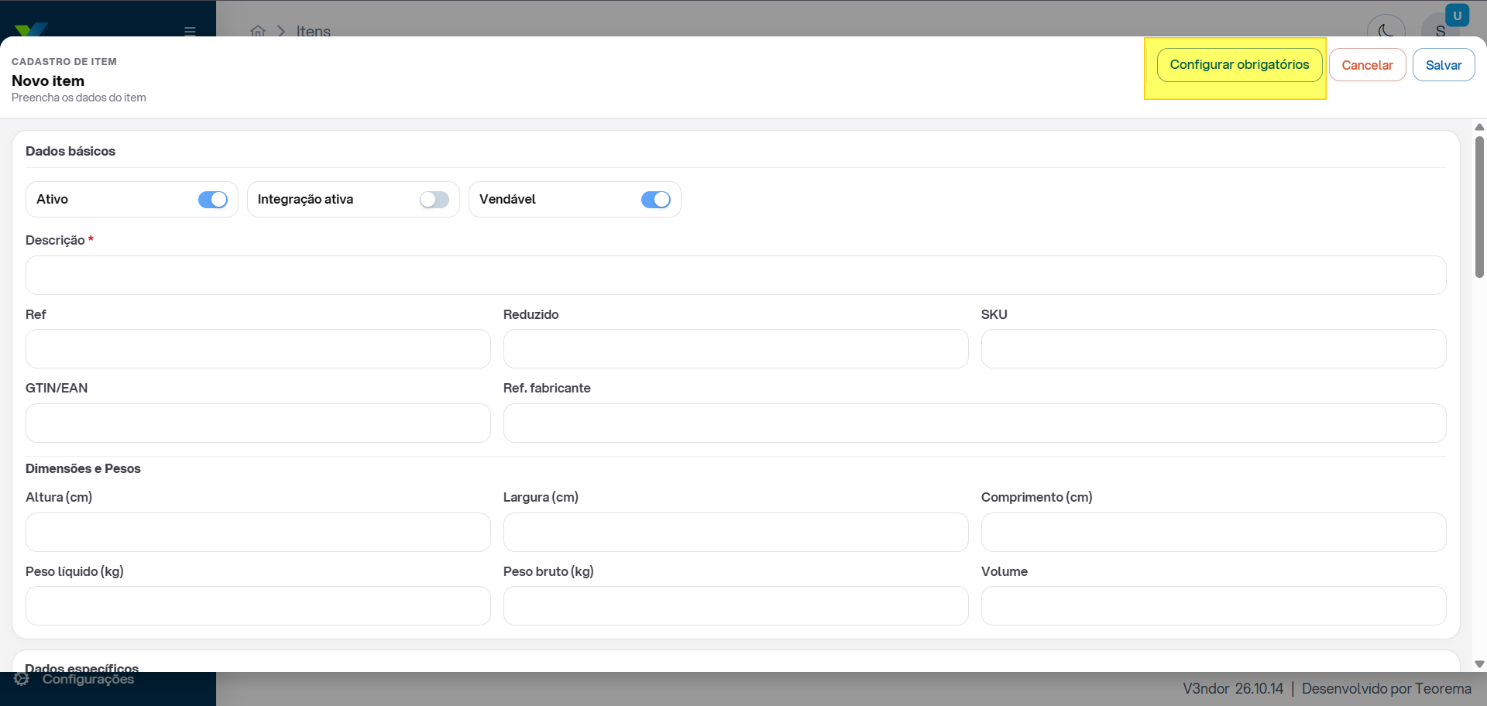Click the "Dados básicos" section heading
1487x706 pixels.
70,151
